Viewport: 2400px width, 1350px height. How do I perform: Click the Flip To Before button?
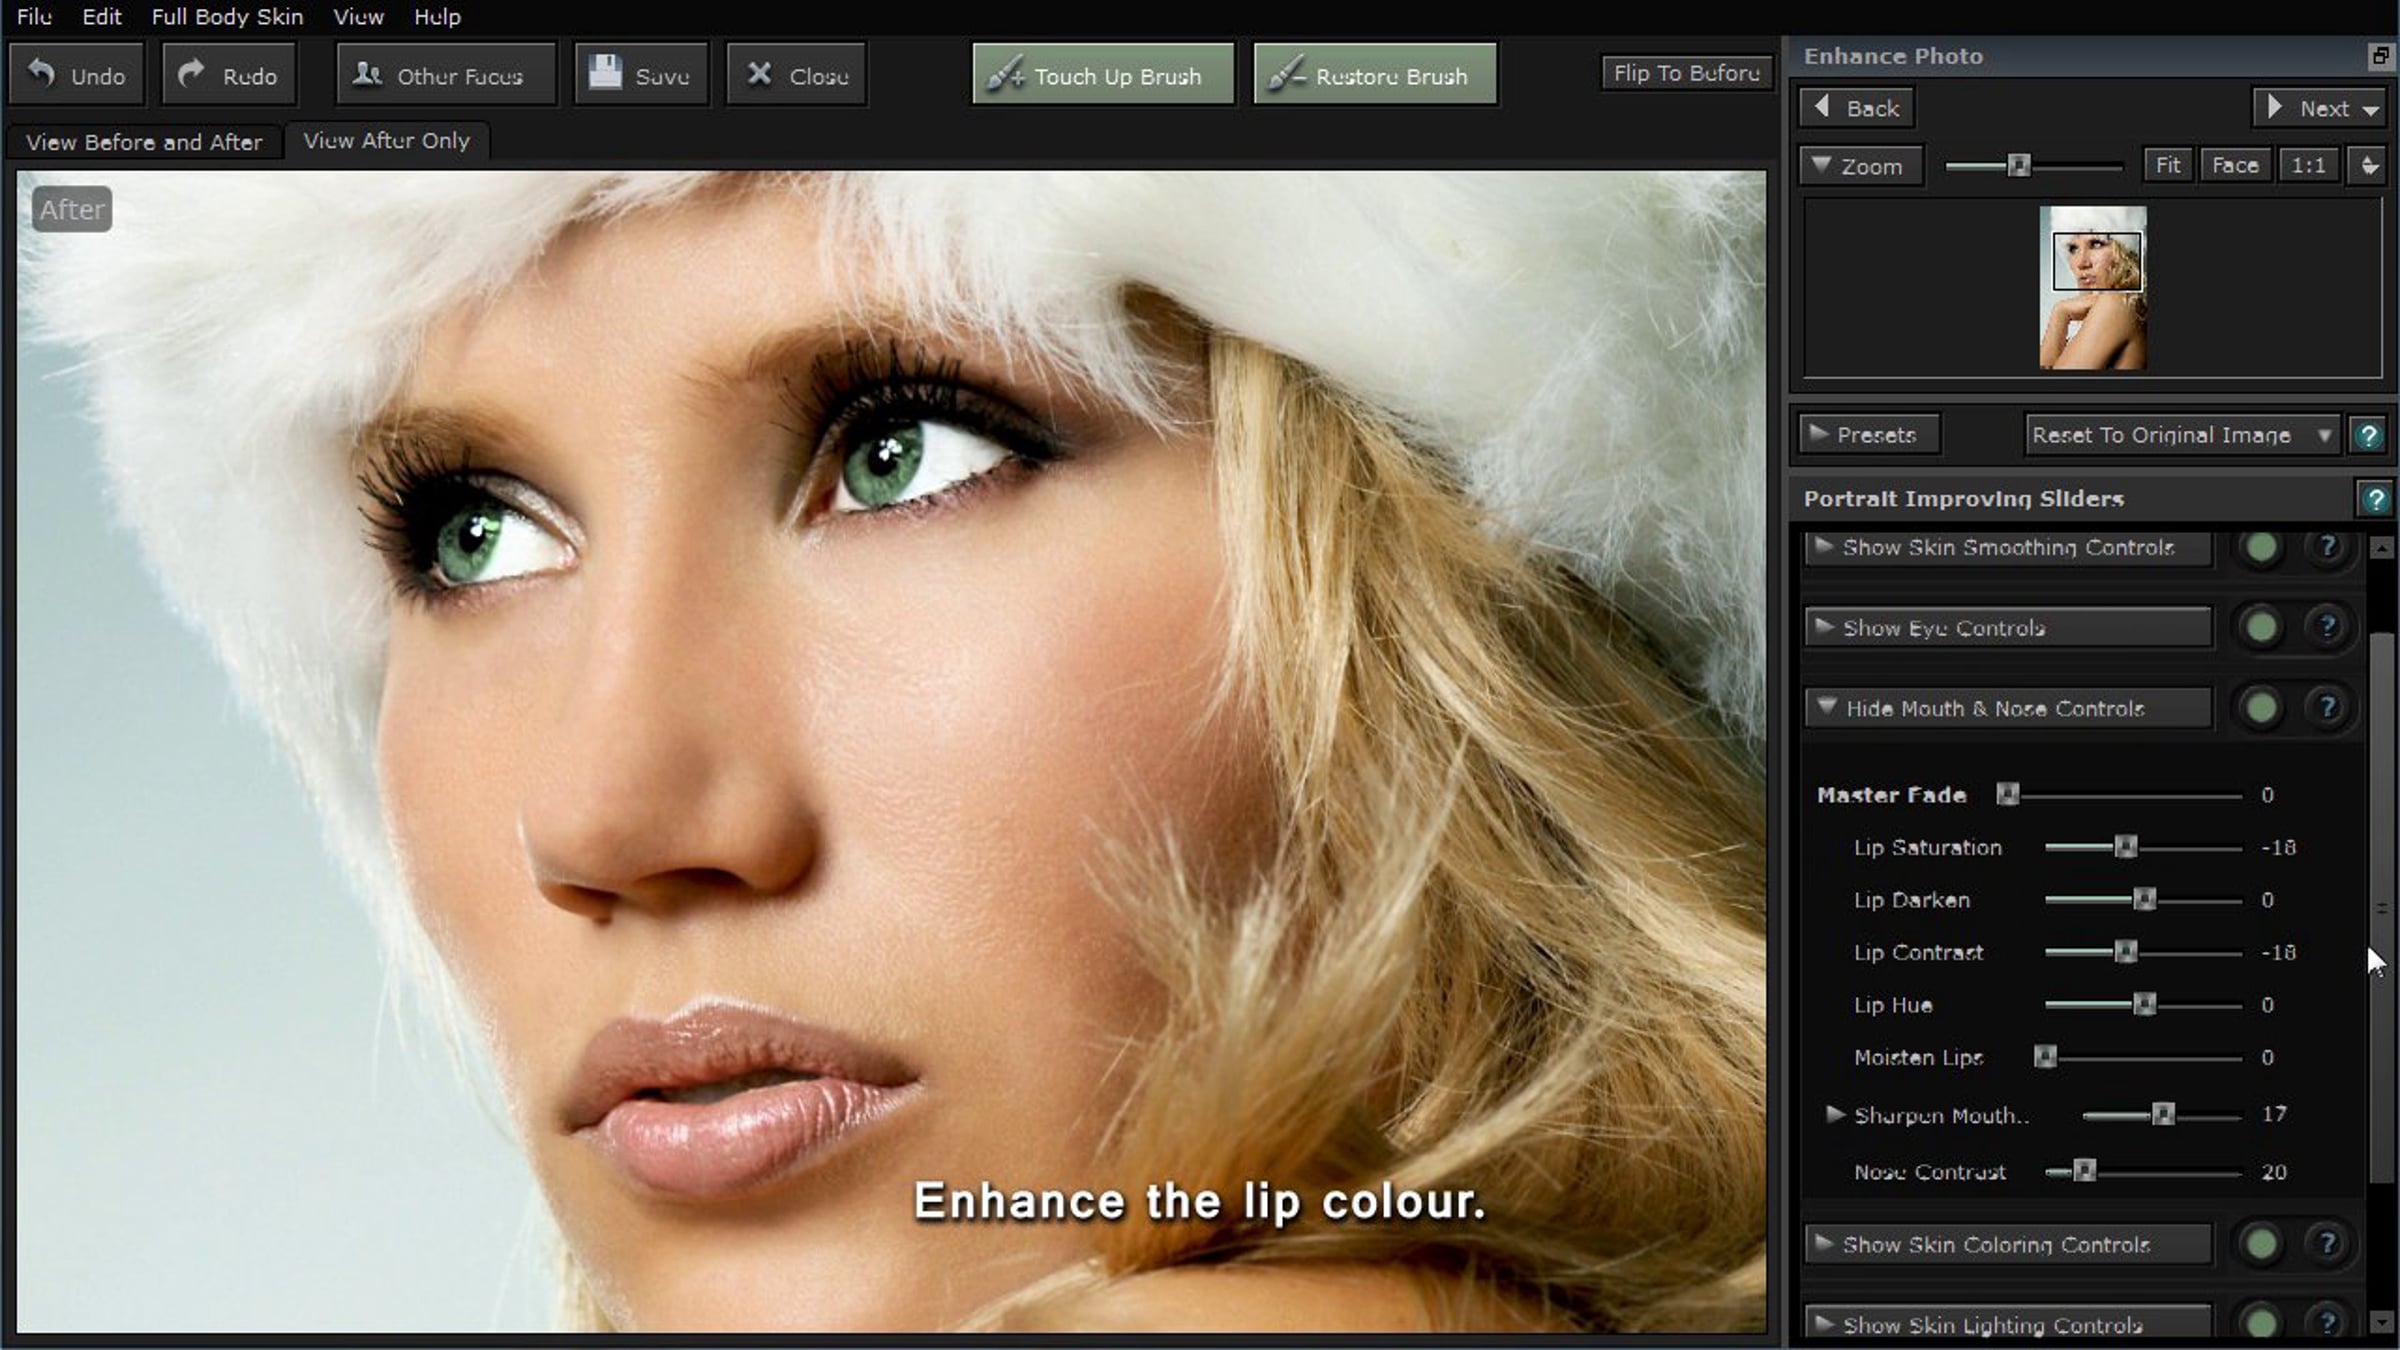pyautogui.click(x=1686, y=73)
